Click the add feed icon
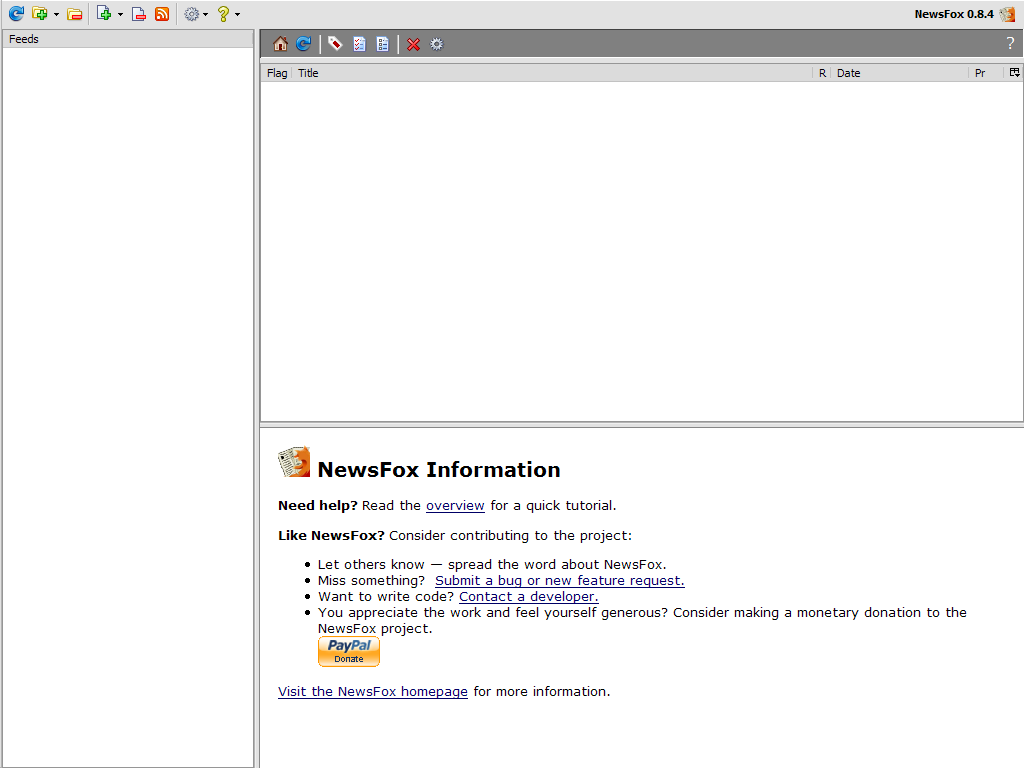Screen dimensions: 1024x768 pyautogui.click(x=104, y=14)
